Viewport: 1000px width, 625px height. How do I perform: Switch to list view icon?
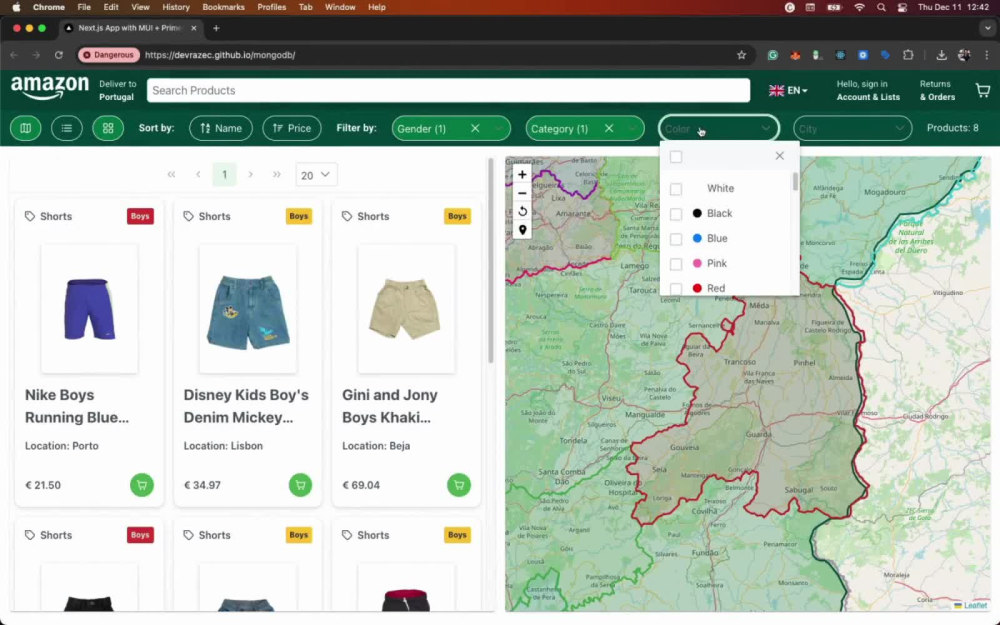click(x=66, y=128)
